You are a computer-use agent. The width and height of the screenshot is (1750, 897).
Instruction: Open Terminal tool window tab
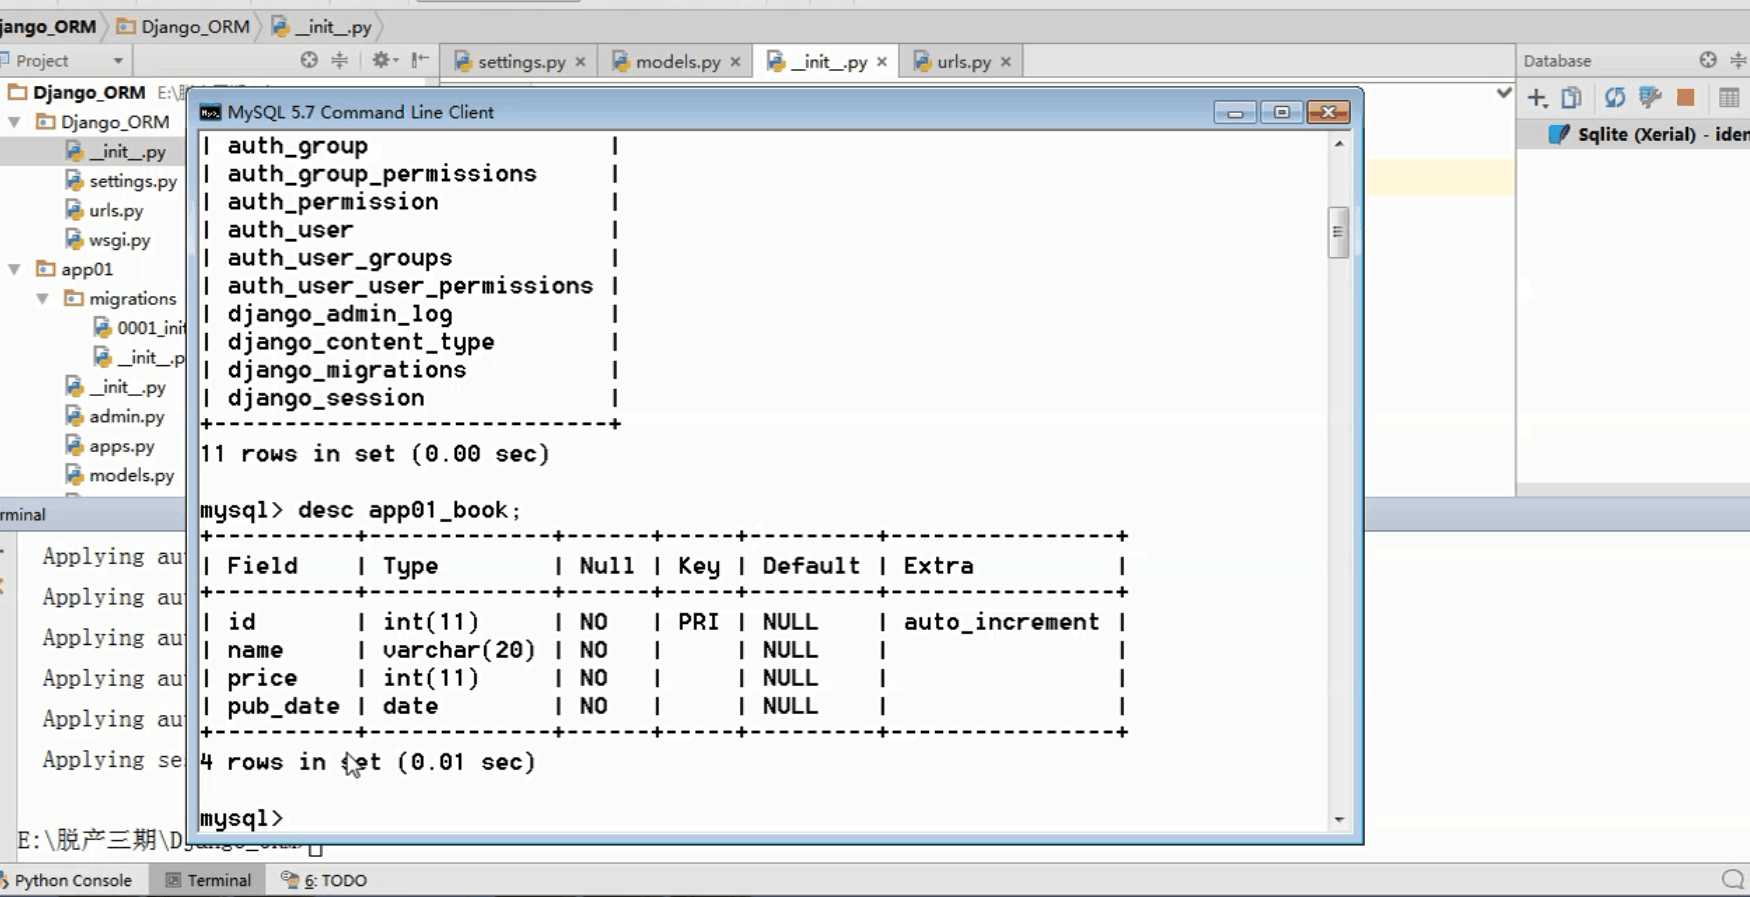point(209,880)
